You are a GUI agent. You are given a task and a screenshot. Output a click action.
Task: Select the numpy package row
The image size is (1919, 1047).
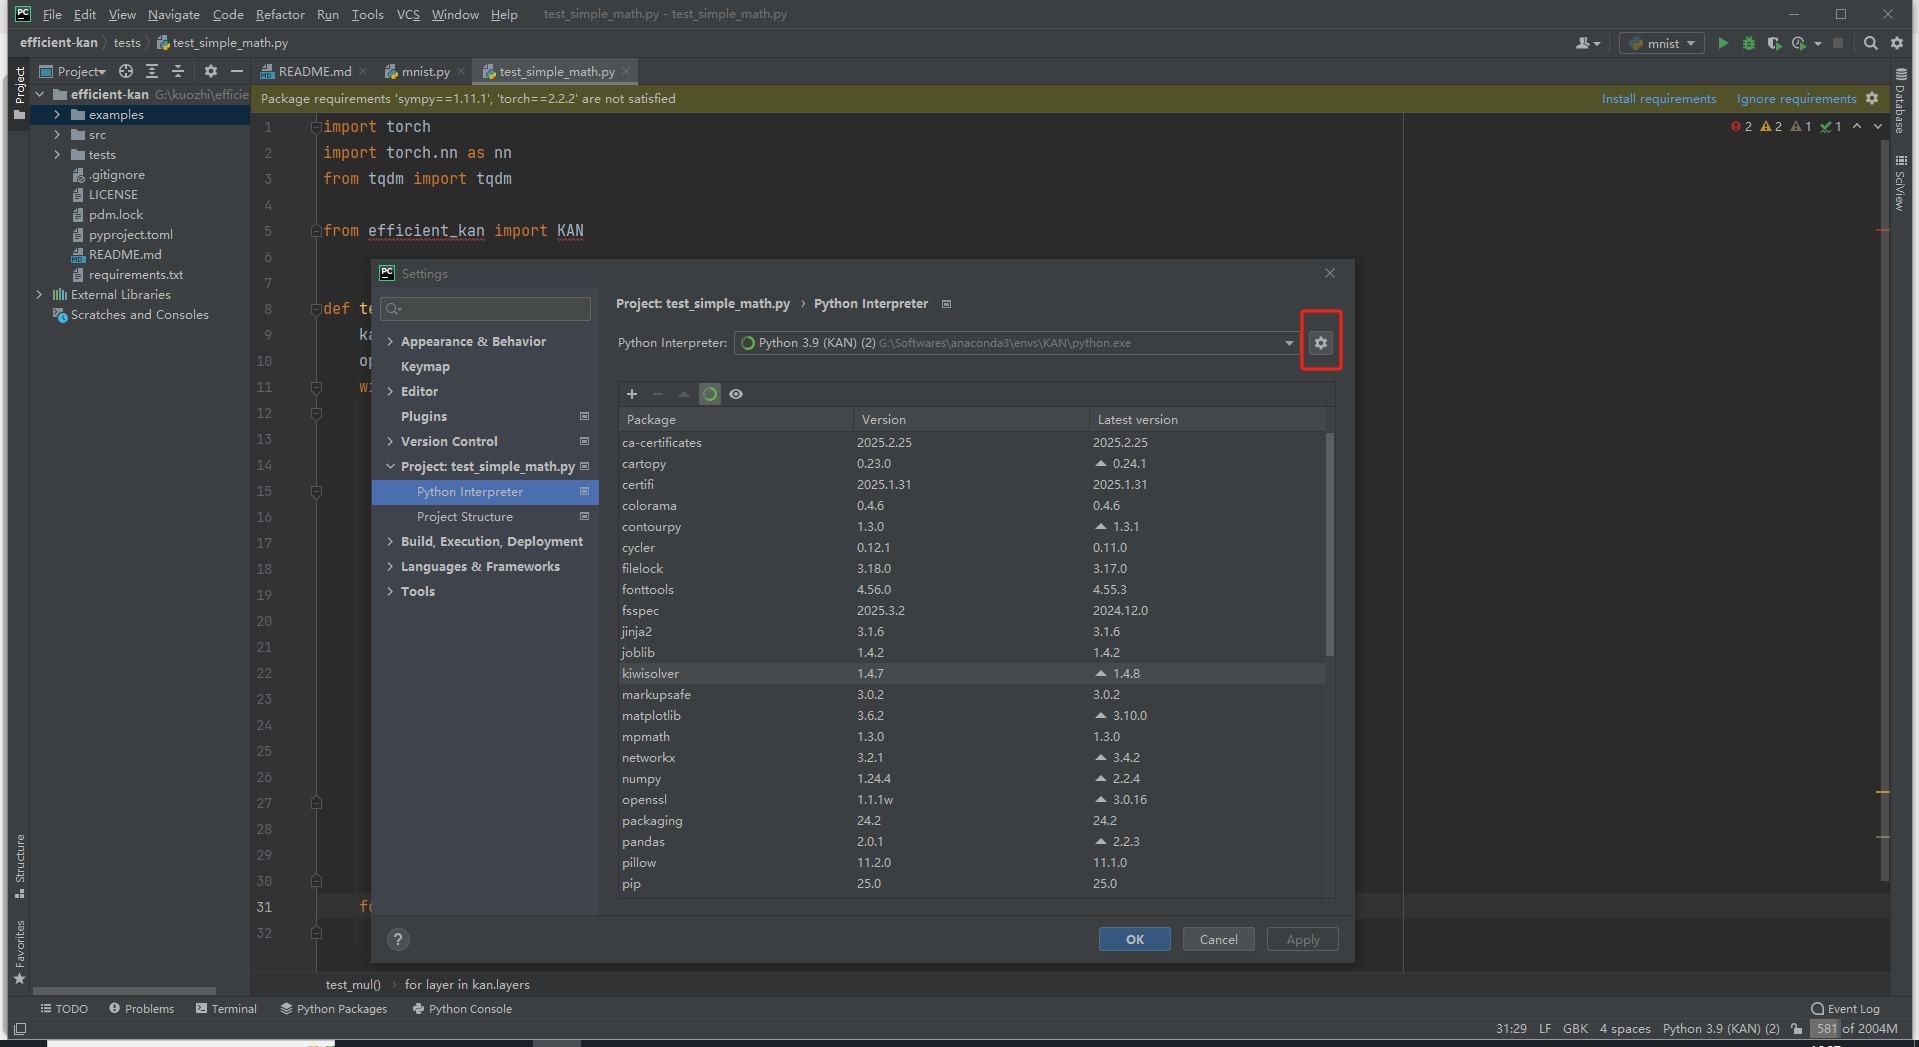(x=972, y=779)
